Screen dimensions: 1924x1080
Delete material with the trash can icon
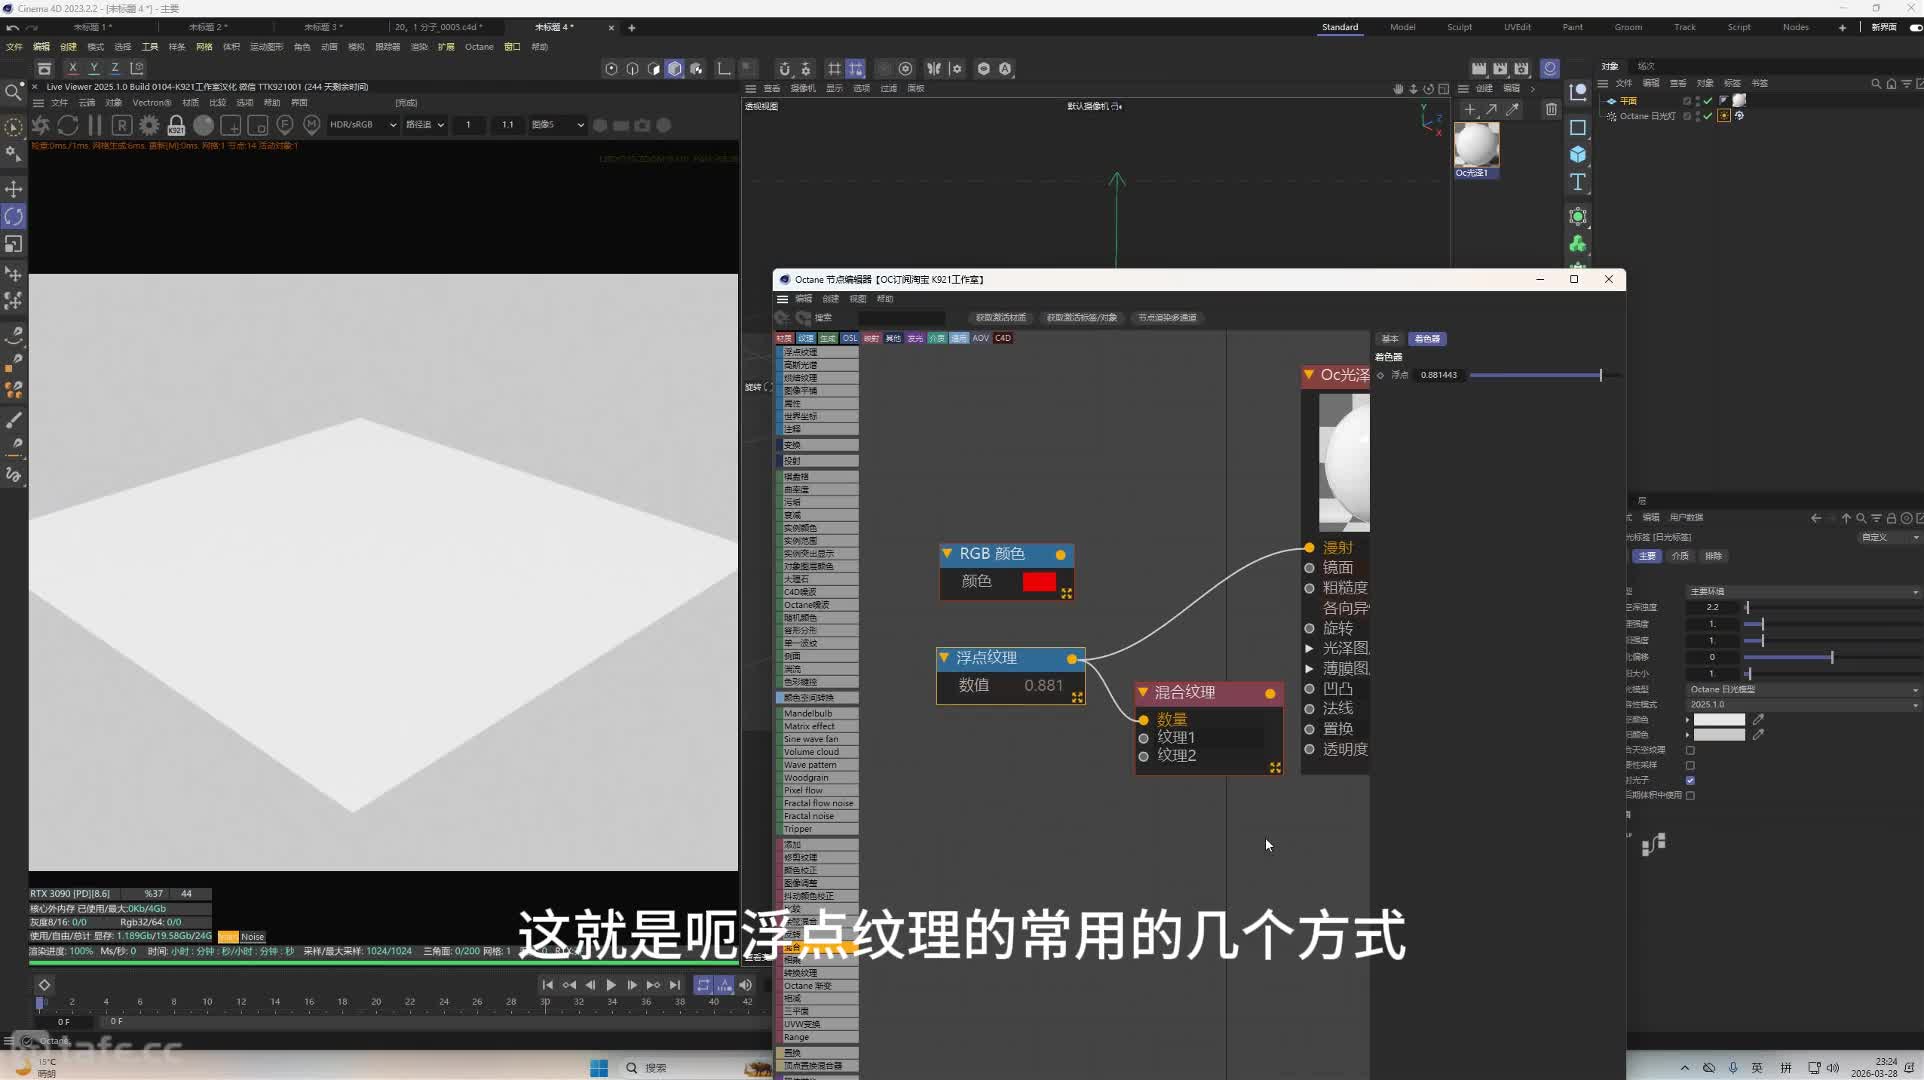click(1551, 109)
